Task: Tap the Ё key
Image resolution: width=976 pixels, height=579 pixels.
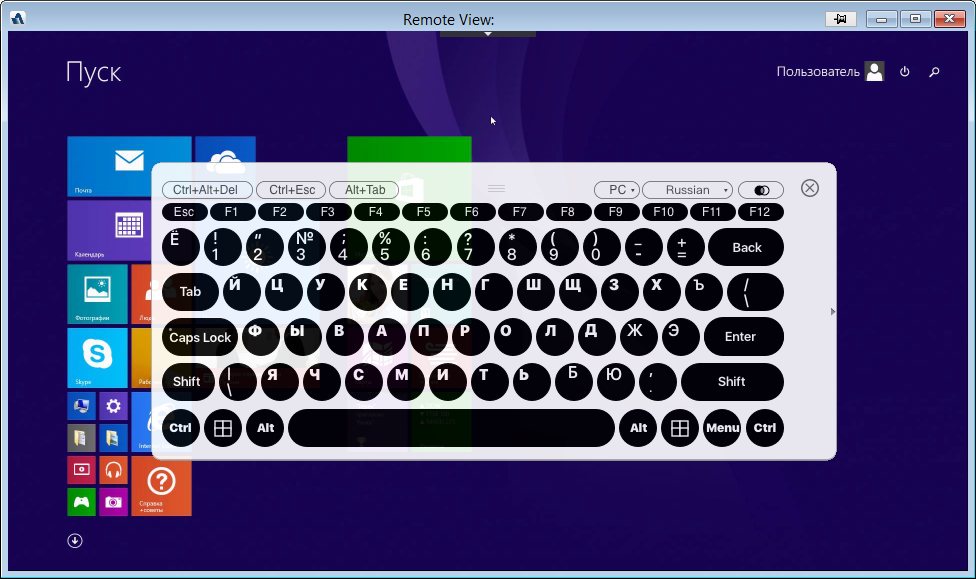Action: tap(181, 247)
